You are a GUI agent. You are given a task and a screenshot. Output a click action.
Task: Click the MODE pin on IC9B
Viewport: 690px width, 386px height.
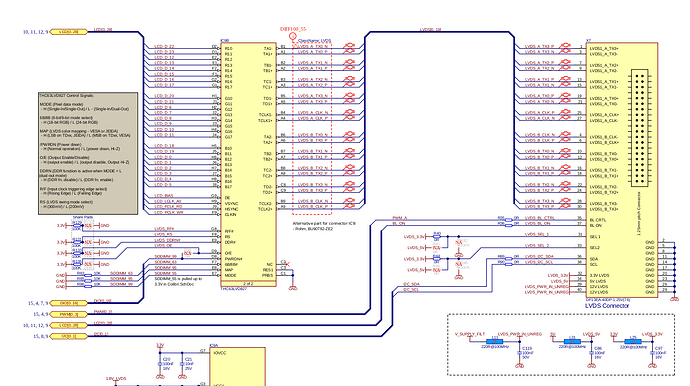coord(230,275)
